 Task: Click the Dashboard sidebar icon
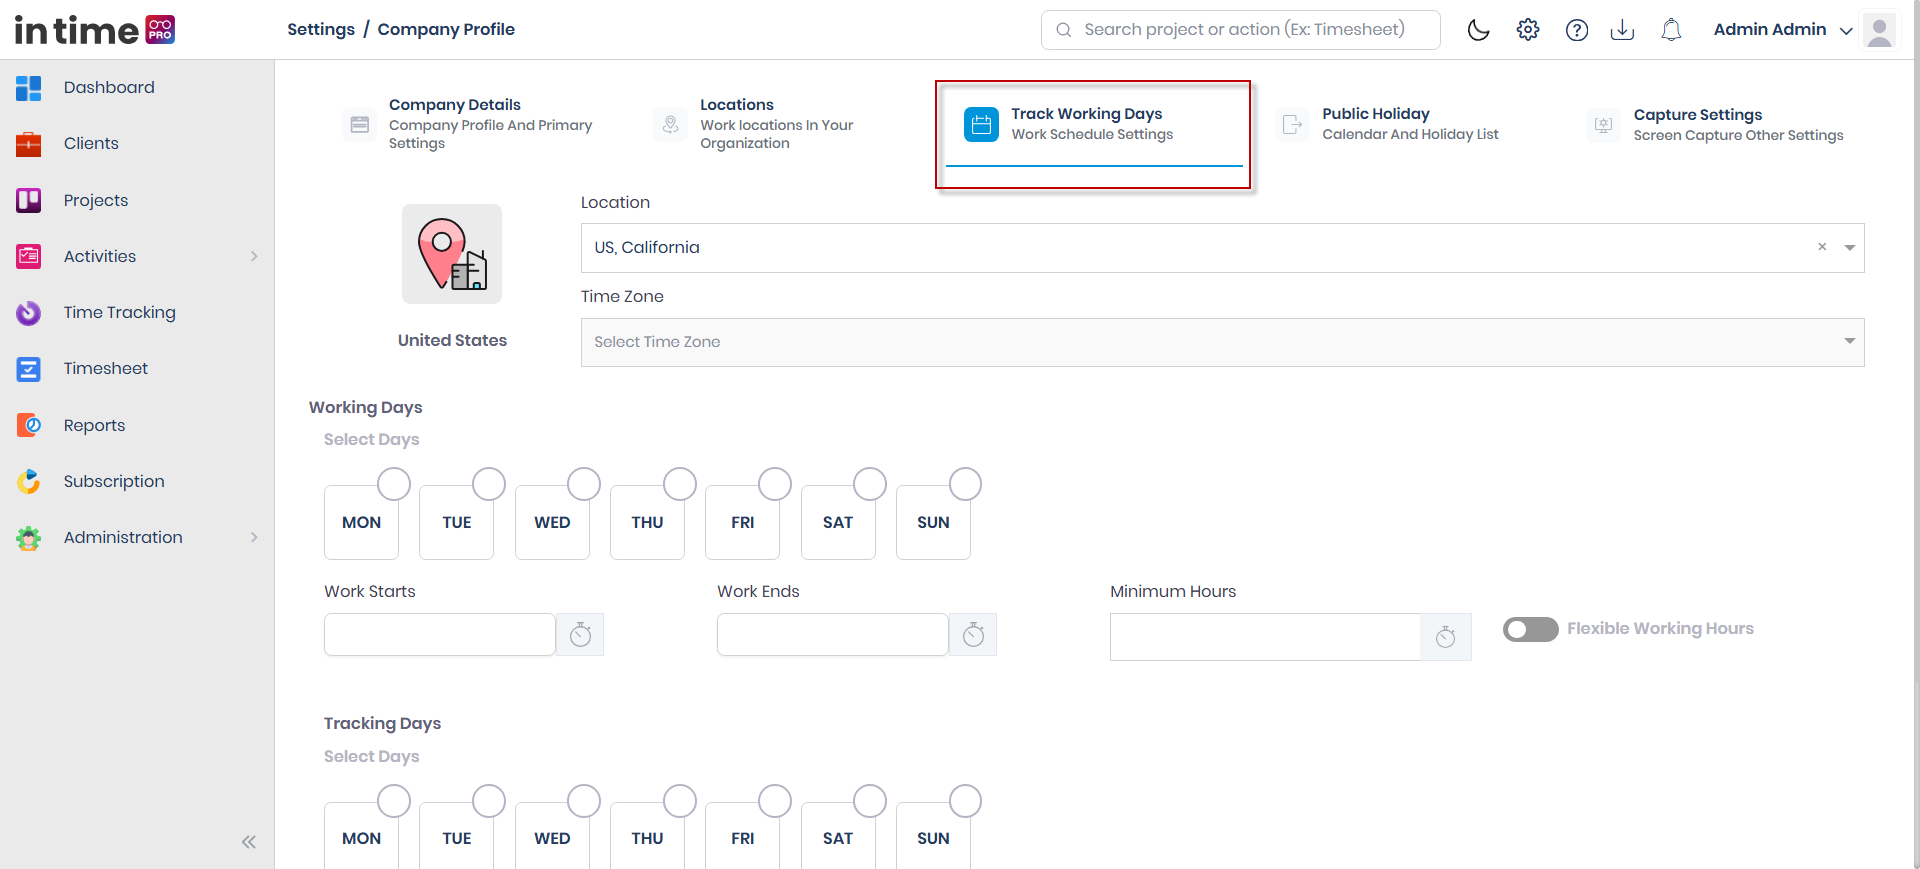pyautogui.click(x=29, y=88)
